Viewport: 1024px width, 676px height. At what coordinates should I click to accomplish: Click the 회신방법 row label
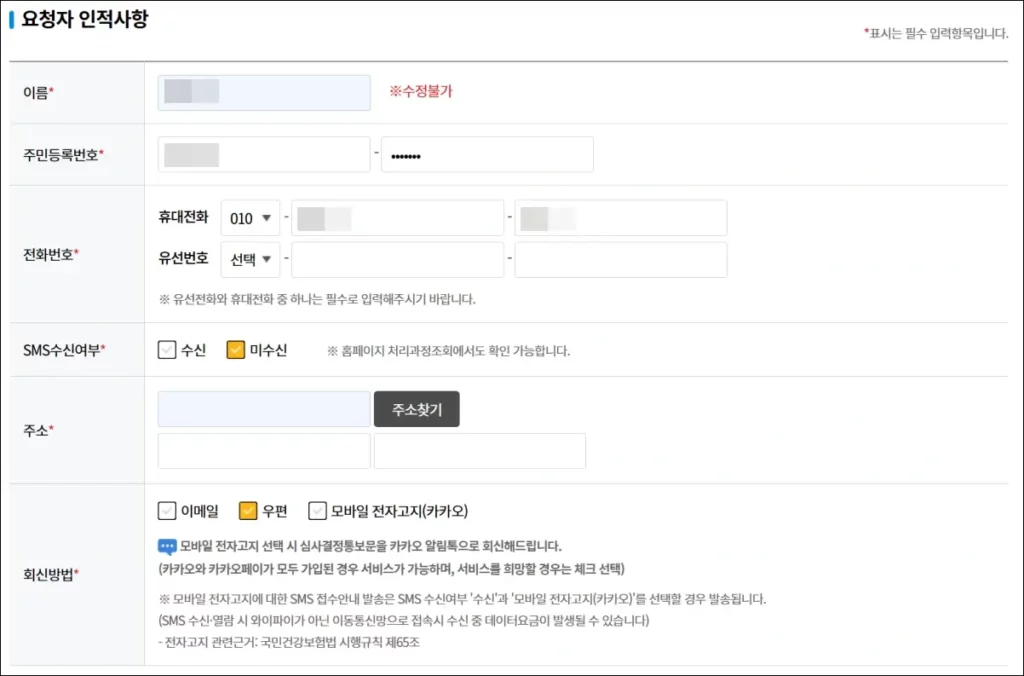click(x=51, y=575)
